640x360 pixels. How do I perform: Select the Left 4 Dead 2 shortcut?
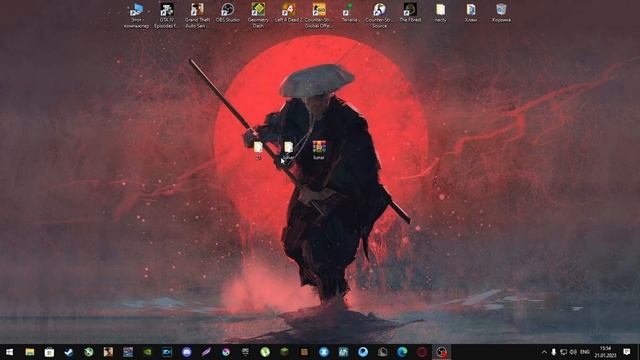tap(289, 13)
